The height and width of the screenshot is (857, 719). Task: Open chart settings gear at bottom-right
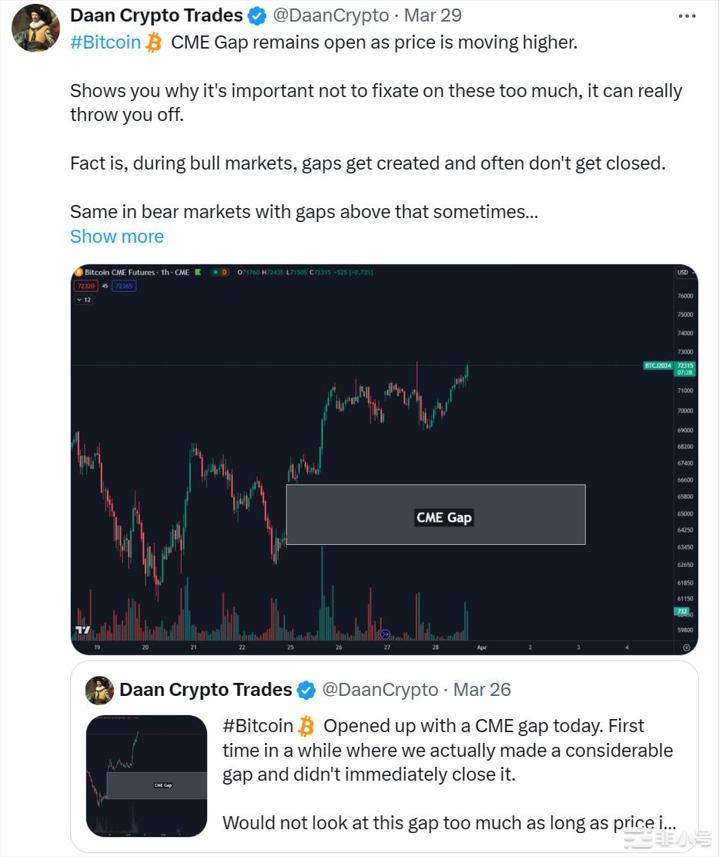coord(686,647)
